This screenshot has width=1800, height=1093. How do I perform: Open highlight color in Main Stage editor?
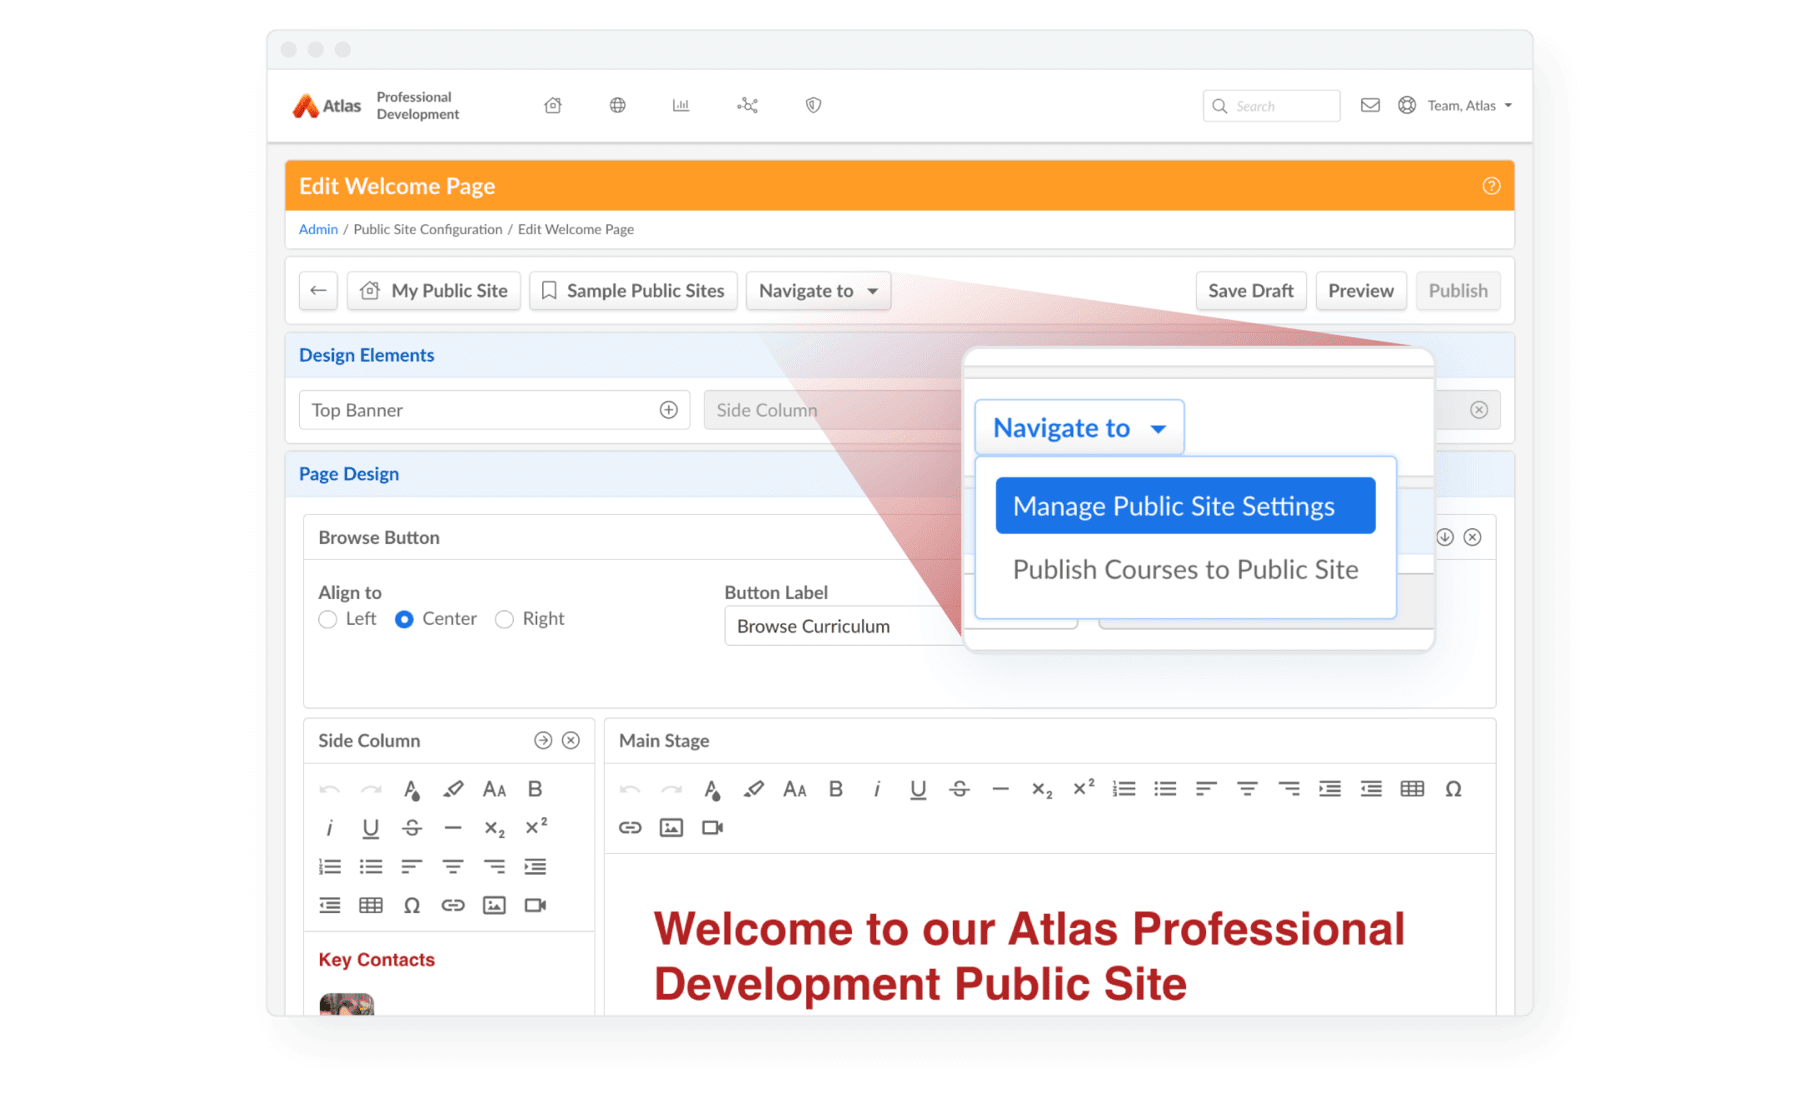pyautogui.click(x=753, y=789)
